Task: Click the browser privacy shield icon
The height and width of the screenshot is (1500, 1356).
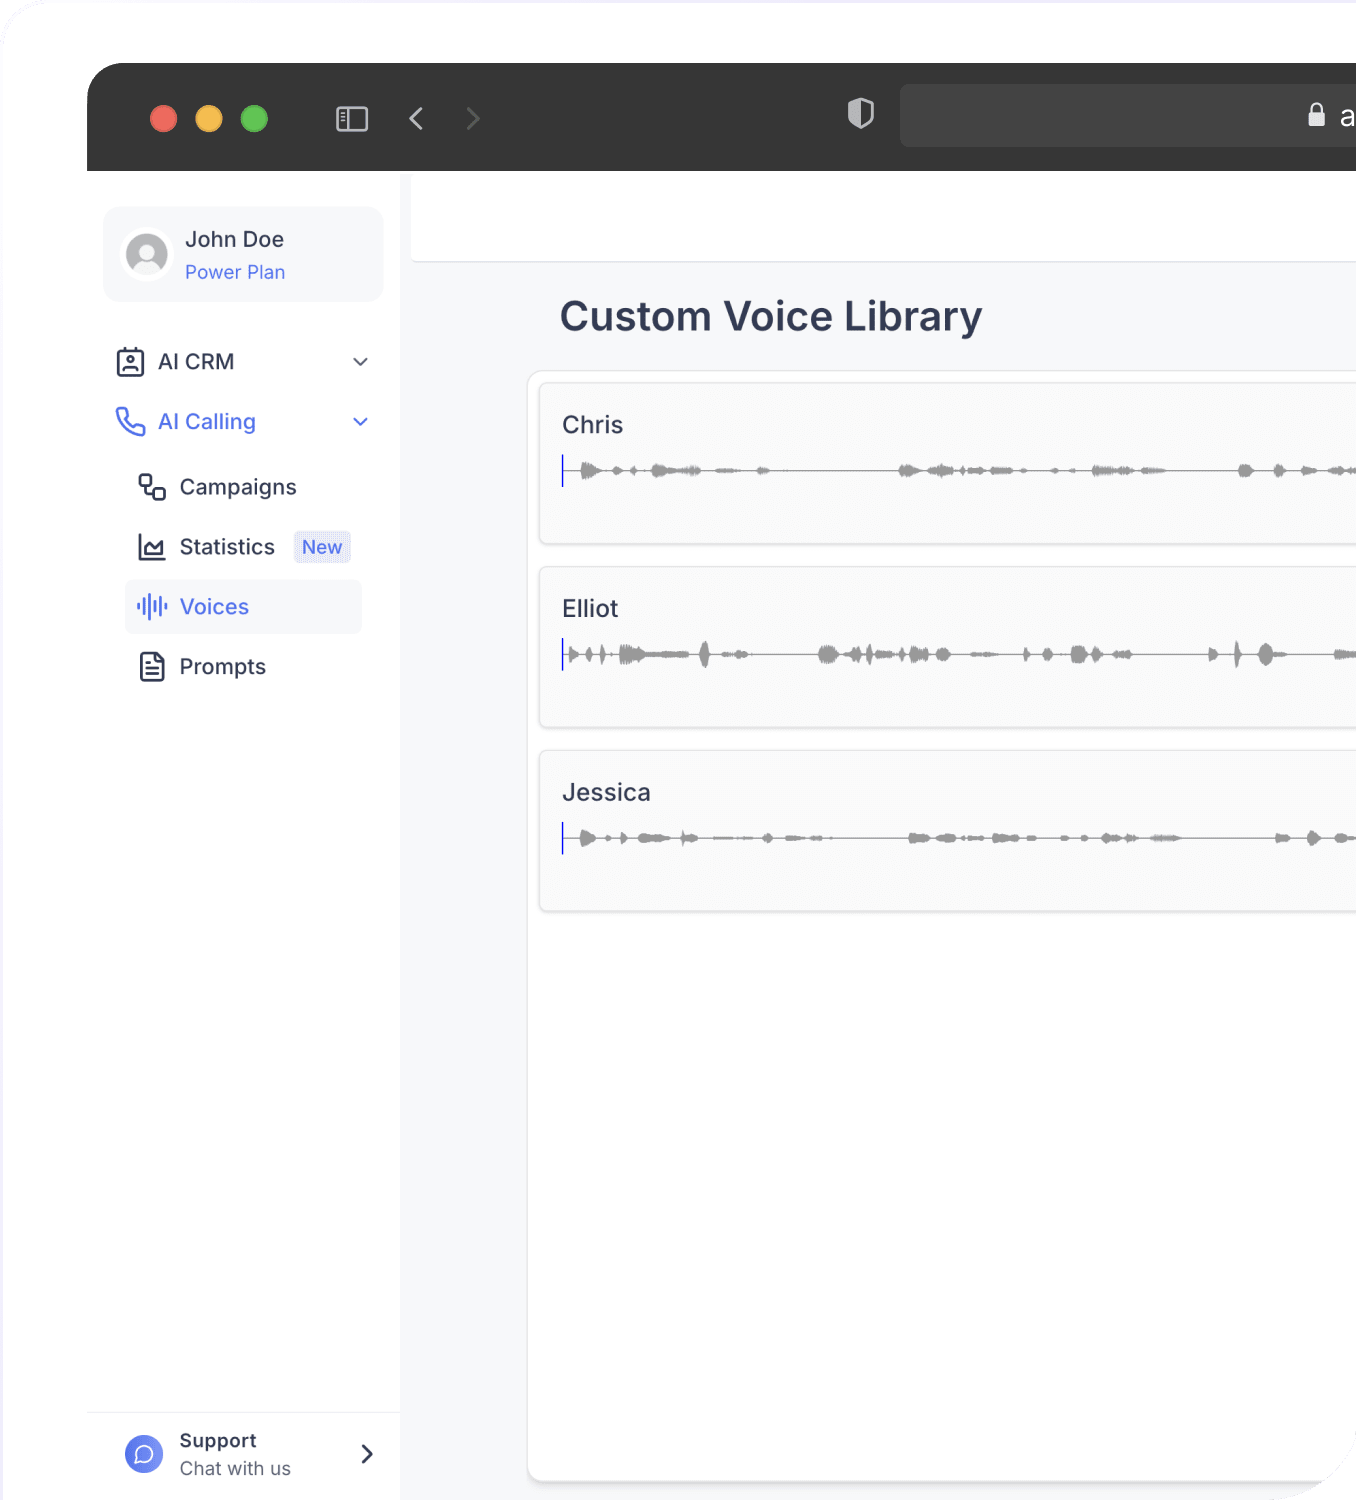Action: pos(861,114)
